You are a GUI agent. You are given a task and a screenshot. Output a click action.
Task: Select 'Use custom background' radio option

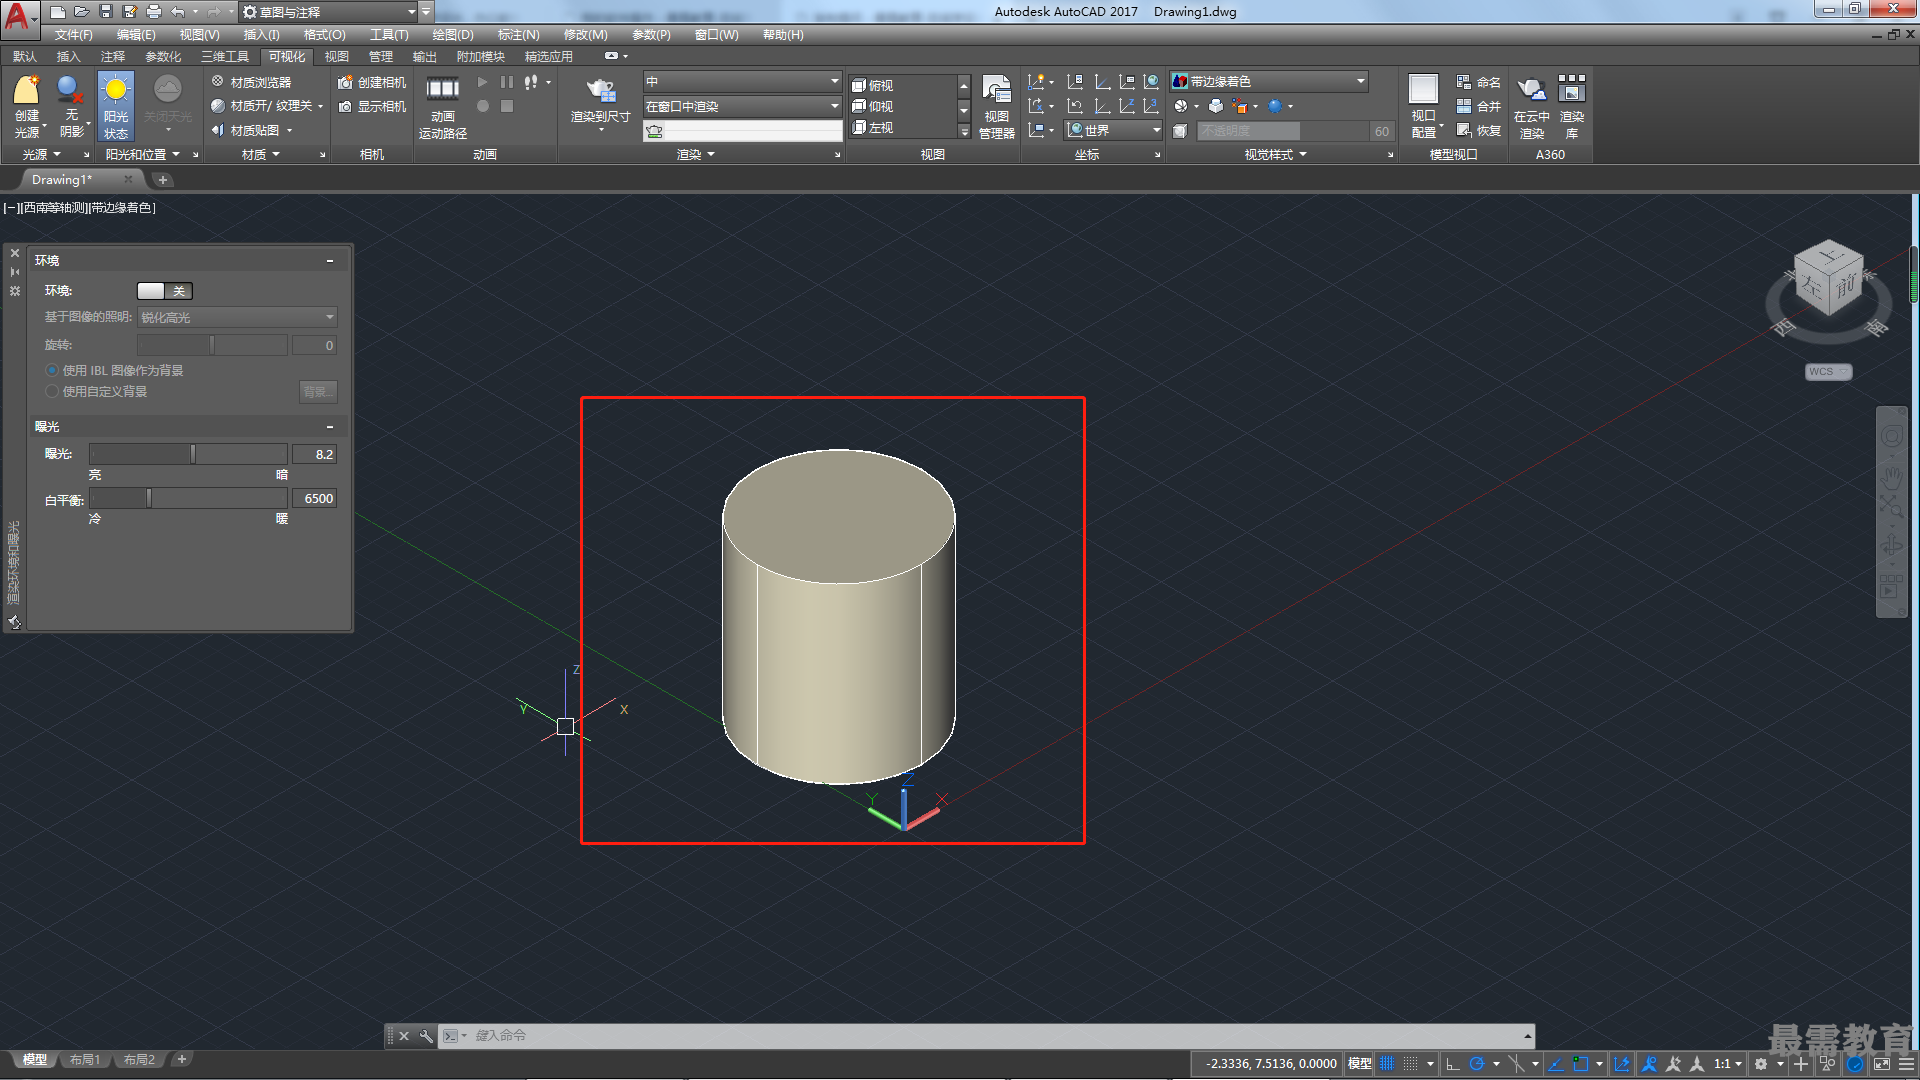(52, 391)
